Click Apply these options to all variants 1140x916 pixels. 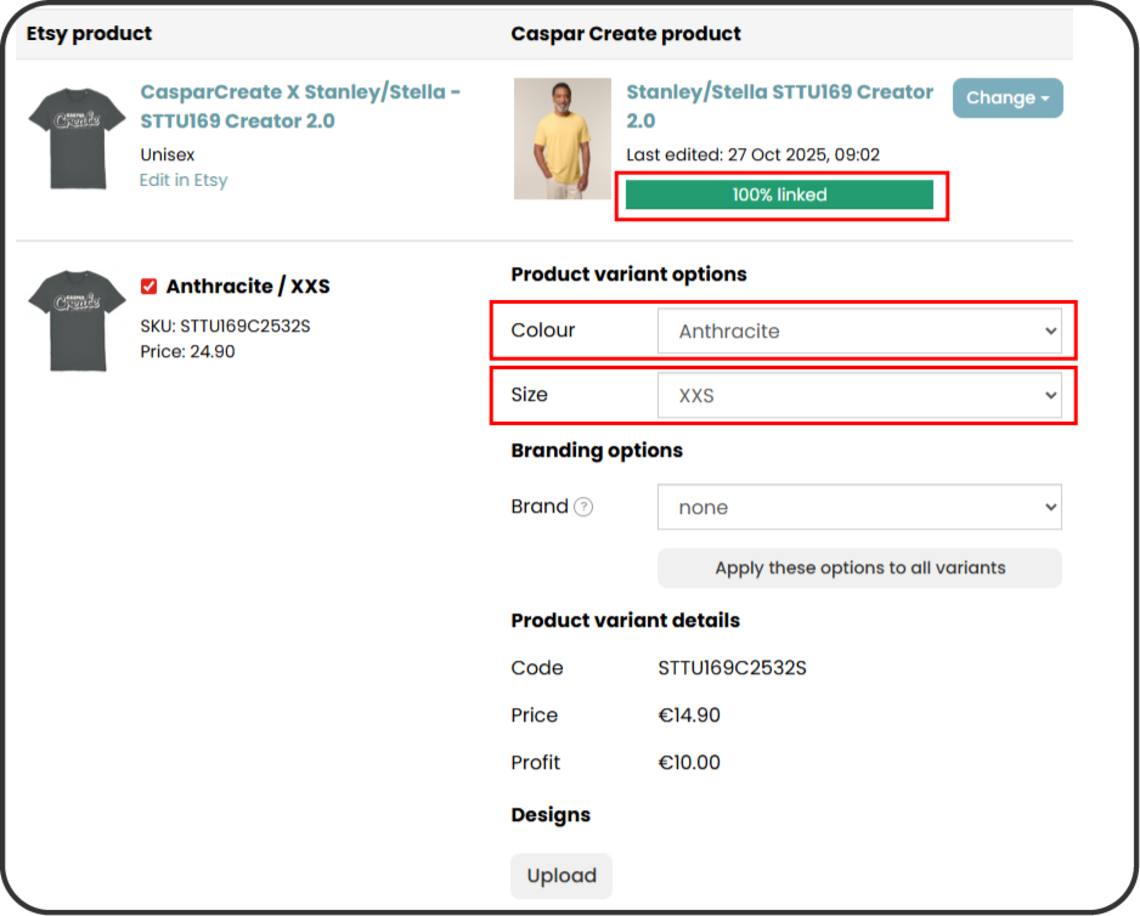pos(859,568)
